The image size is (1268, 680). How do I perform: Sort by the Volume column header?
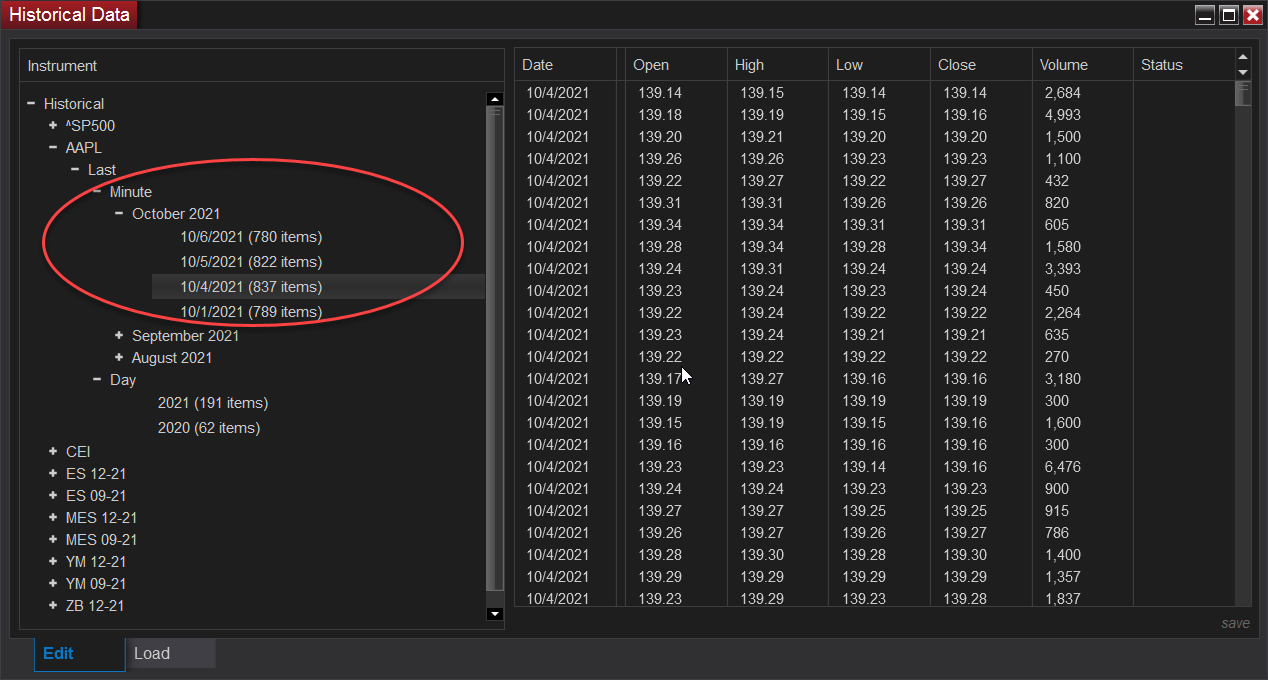pos(1083,64)
